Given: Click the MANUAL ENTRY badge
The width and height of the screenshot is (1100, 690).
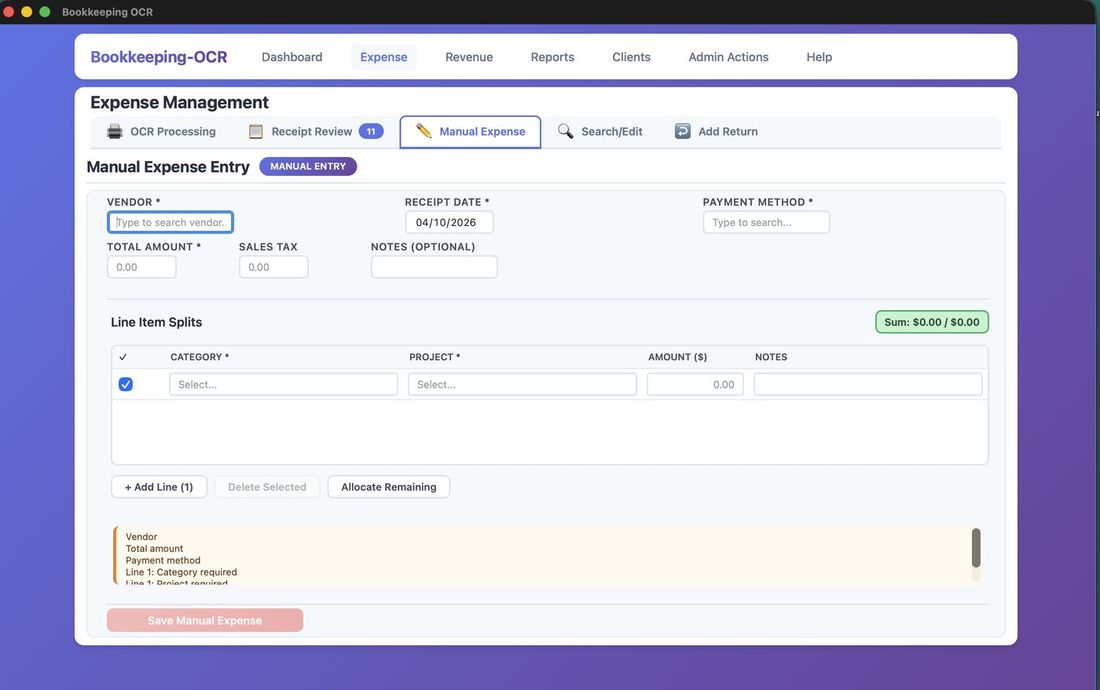Looking at the screenshot, I should [x=307, y=166].
